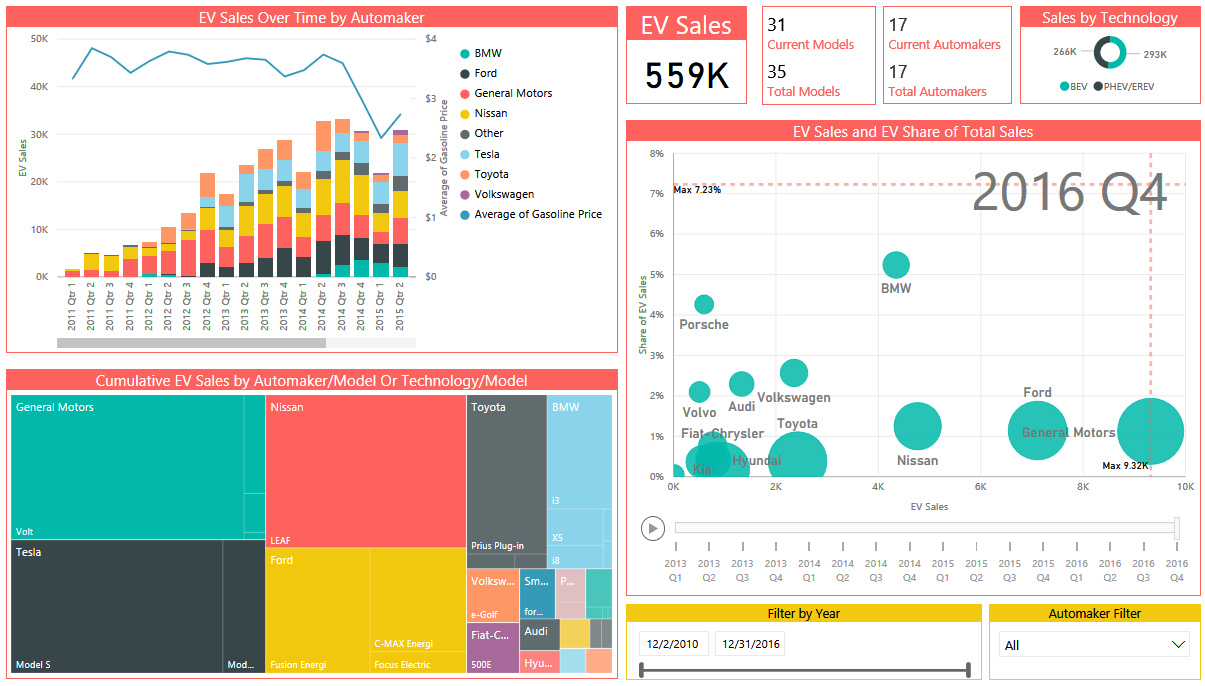1205x686 pixels.
Task: Click the 'Max 9.32K' reference label
Action: (x=1125, y=466)
